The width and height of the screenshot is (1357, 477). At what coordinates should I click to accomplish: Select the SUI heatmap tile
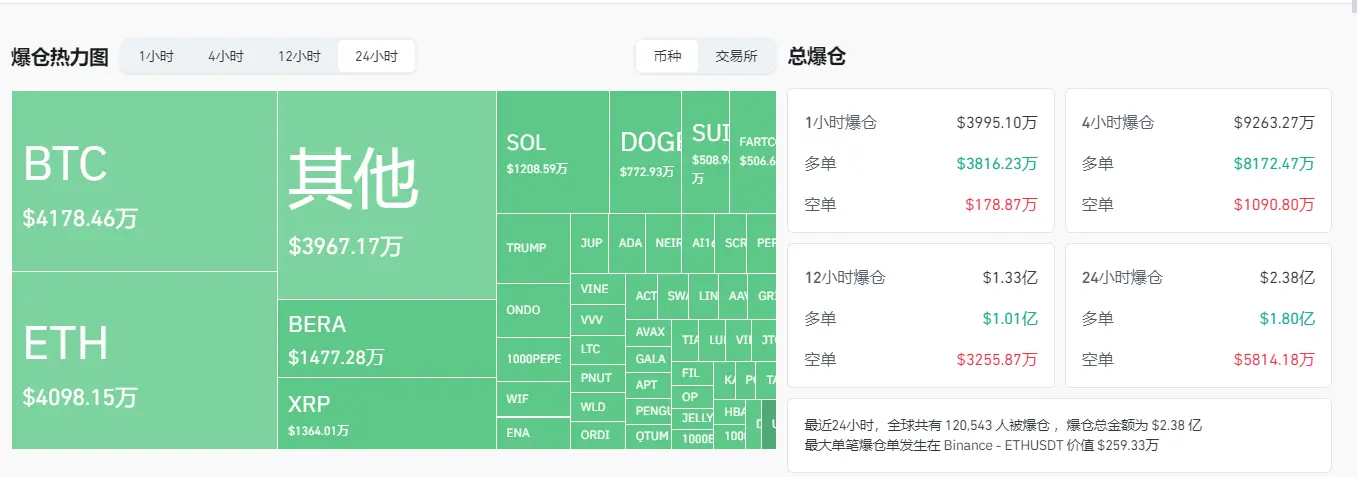click(x=706, y=152)
